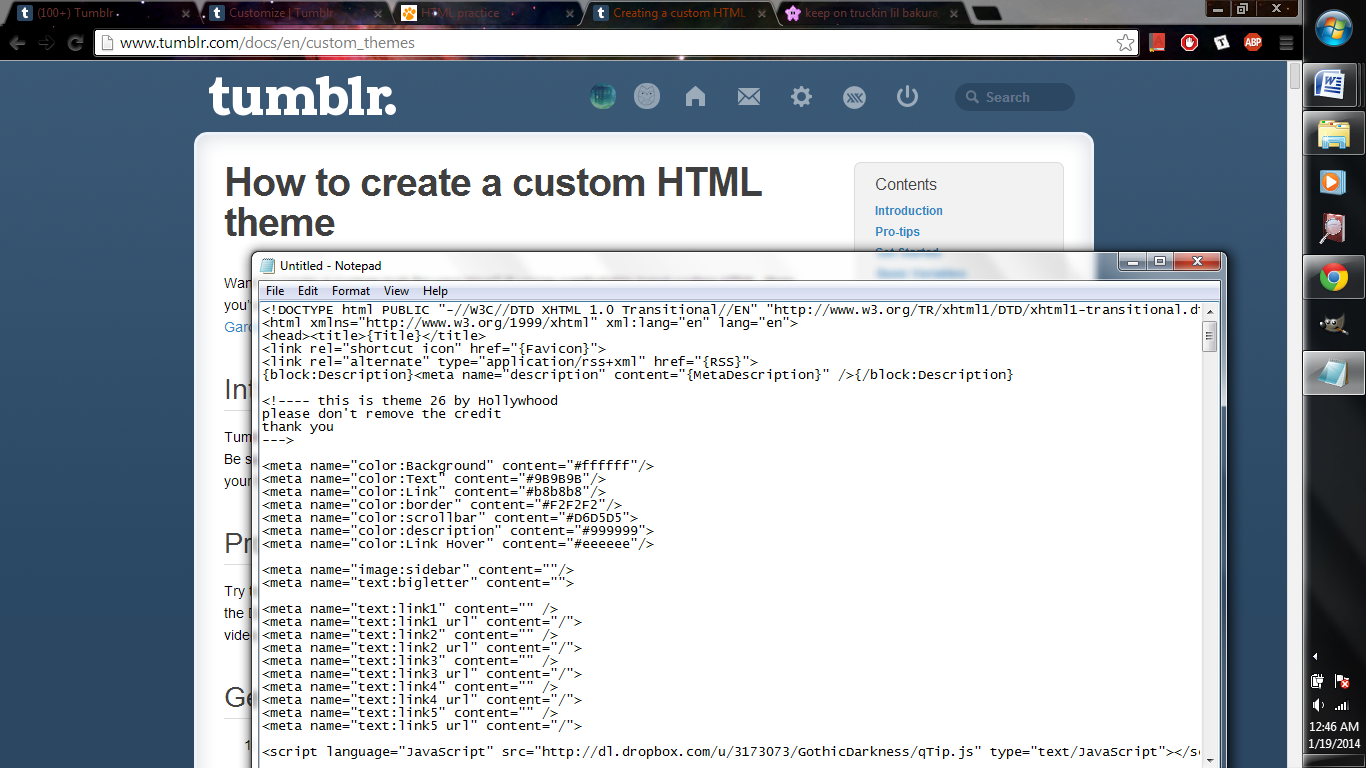The width and height of the screenshot is (1366, 768).
Task: Click the Notepad icon in its title bar
Action: 267,266
